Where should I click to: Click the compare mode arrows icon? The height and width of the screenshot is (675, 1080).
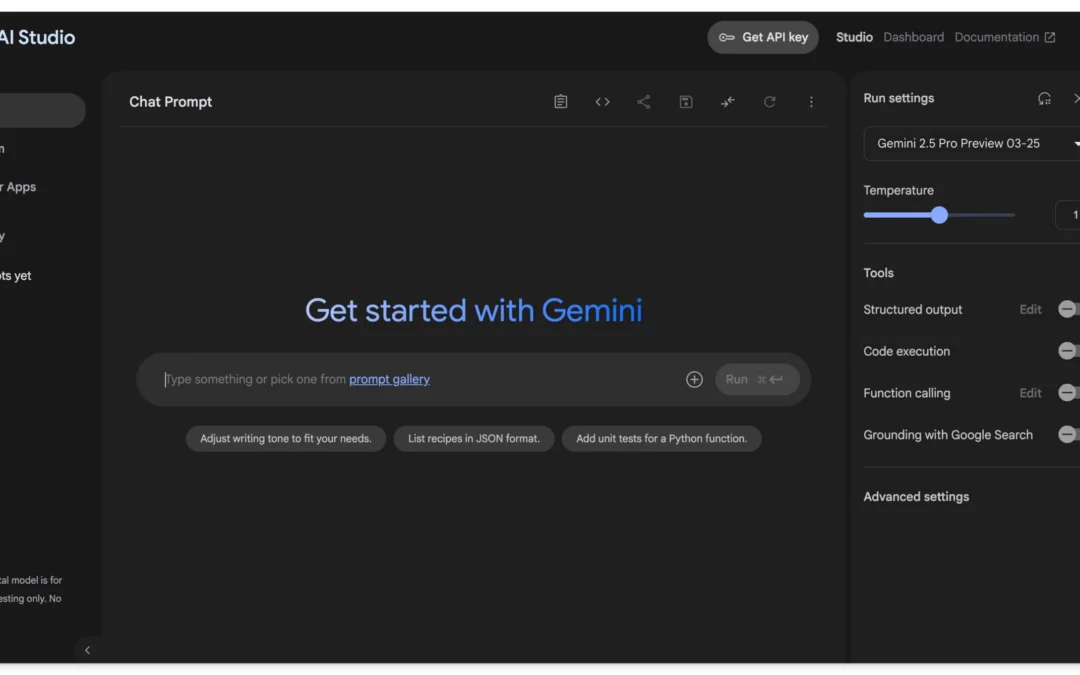728,102
